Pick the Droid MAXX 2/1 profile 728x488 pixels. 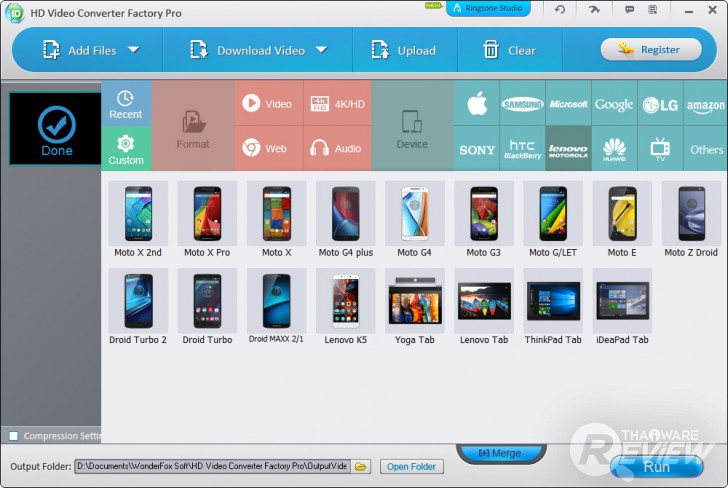tap(276, 307)
